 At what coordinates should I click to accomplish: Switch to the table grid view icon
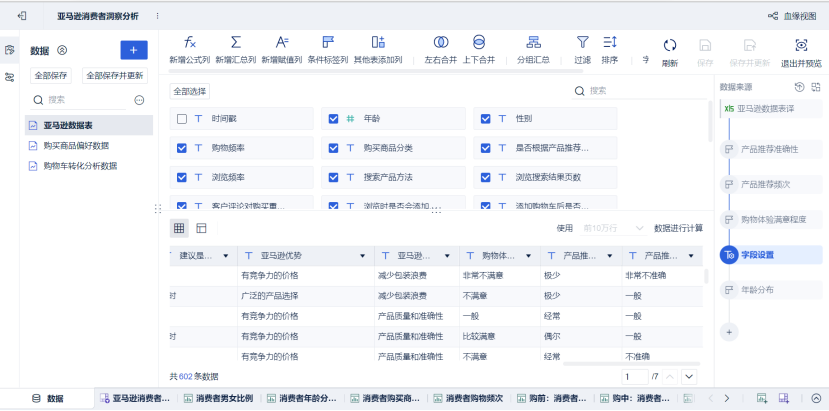click(179, 228)
